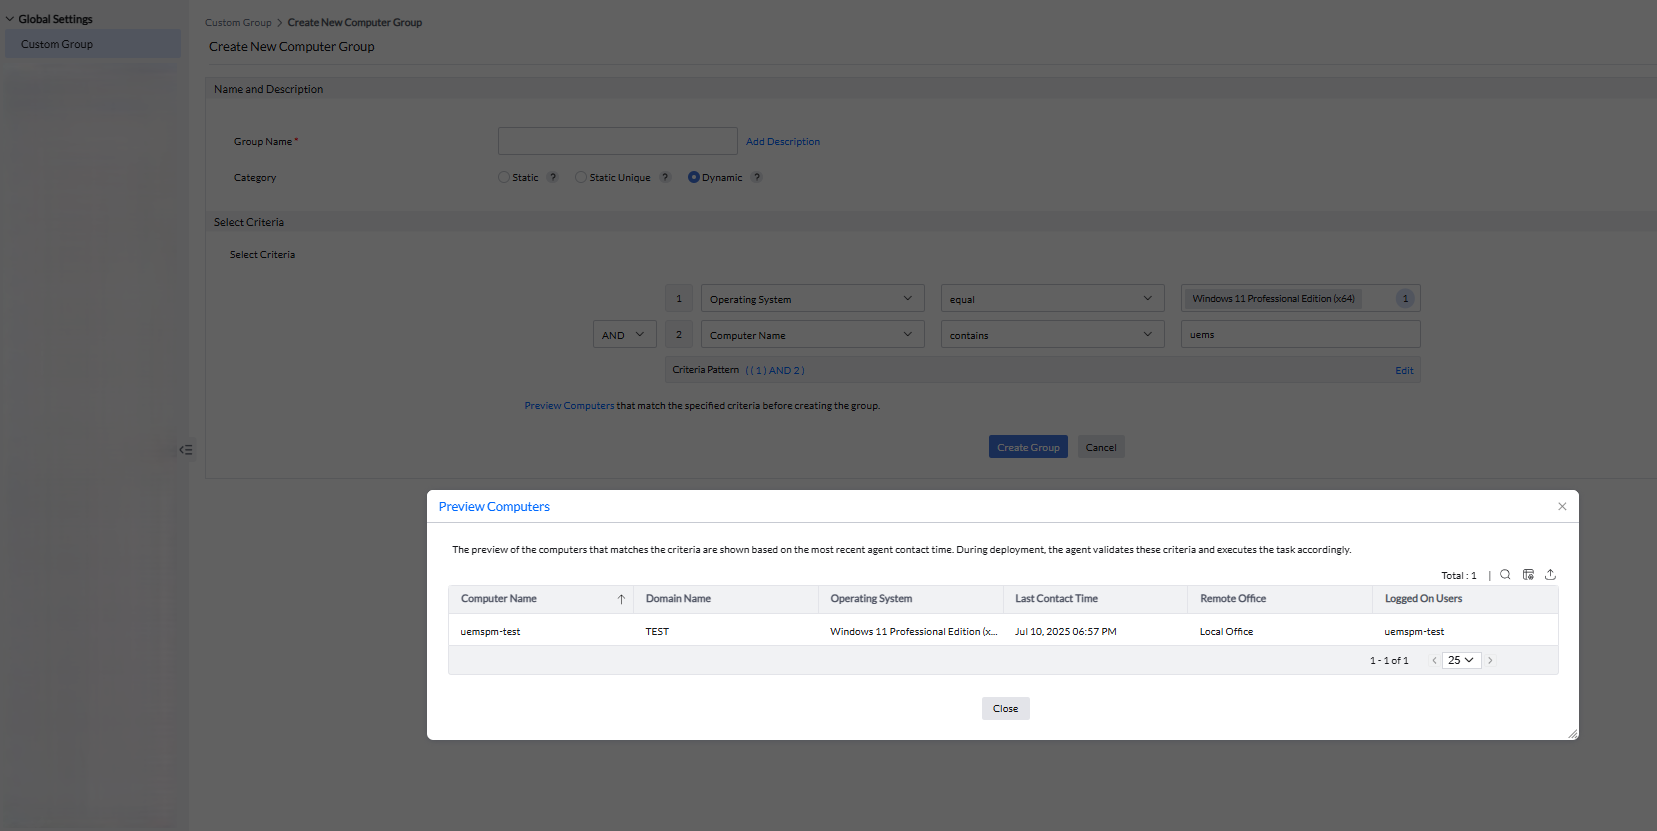The width and height of the screenshot is (1657, 831).
Task: Collapse the left sidebar panel icon
Action: point(185,450)
